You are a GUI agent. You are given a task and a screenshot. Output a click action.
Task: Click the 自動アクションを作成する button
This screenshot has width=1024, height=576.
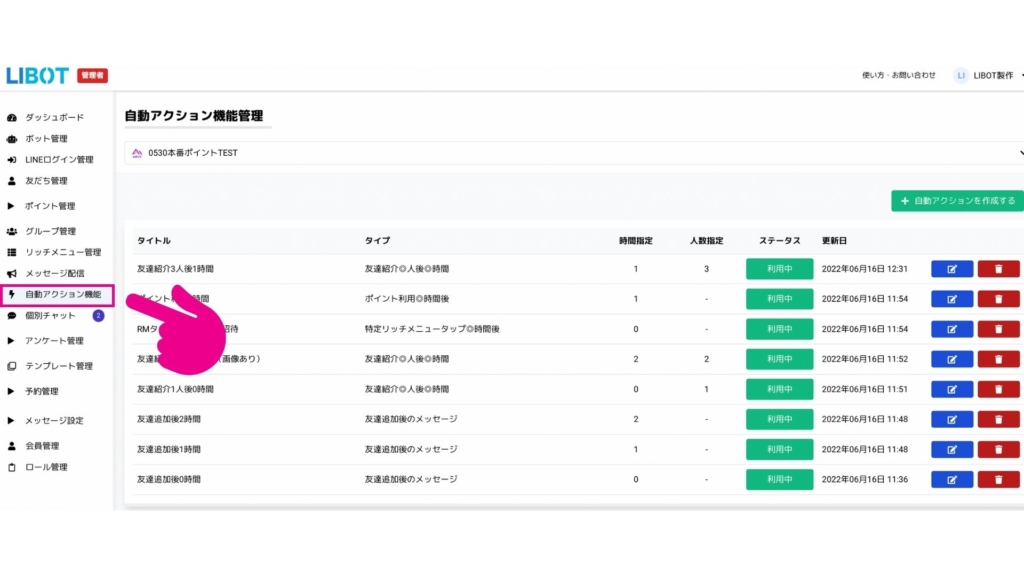(957, 201)
